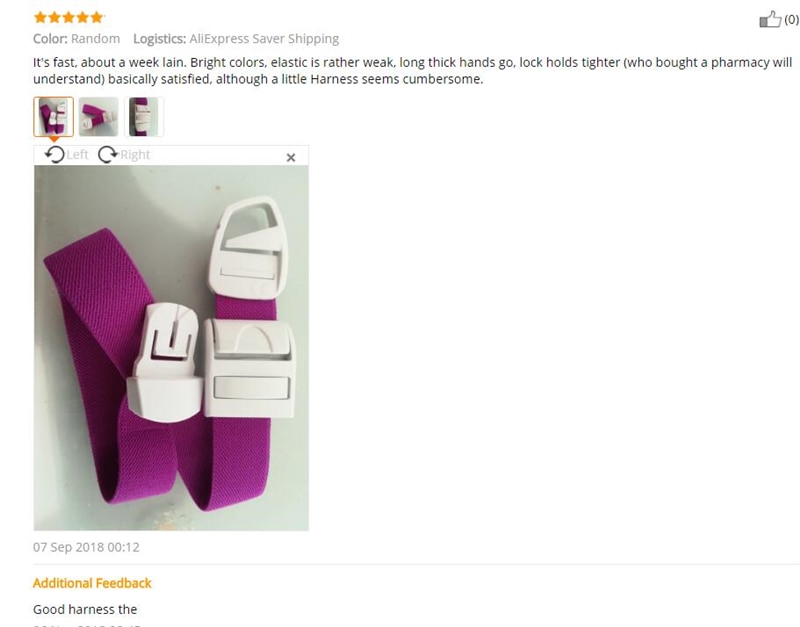
Task: Click the thumbs-up helpful icon
Action: [770, 19]
